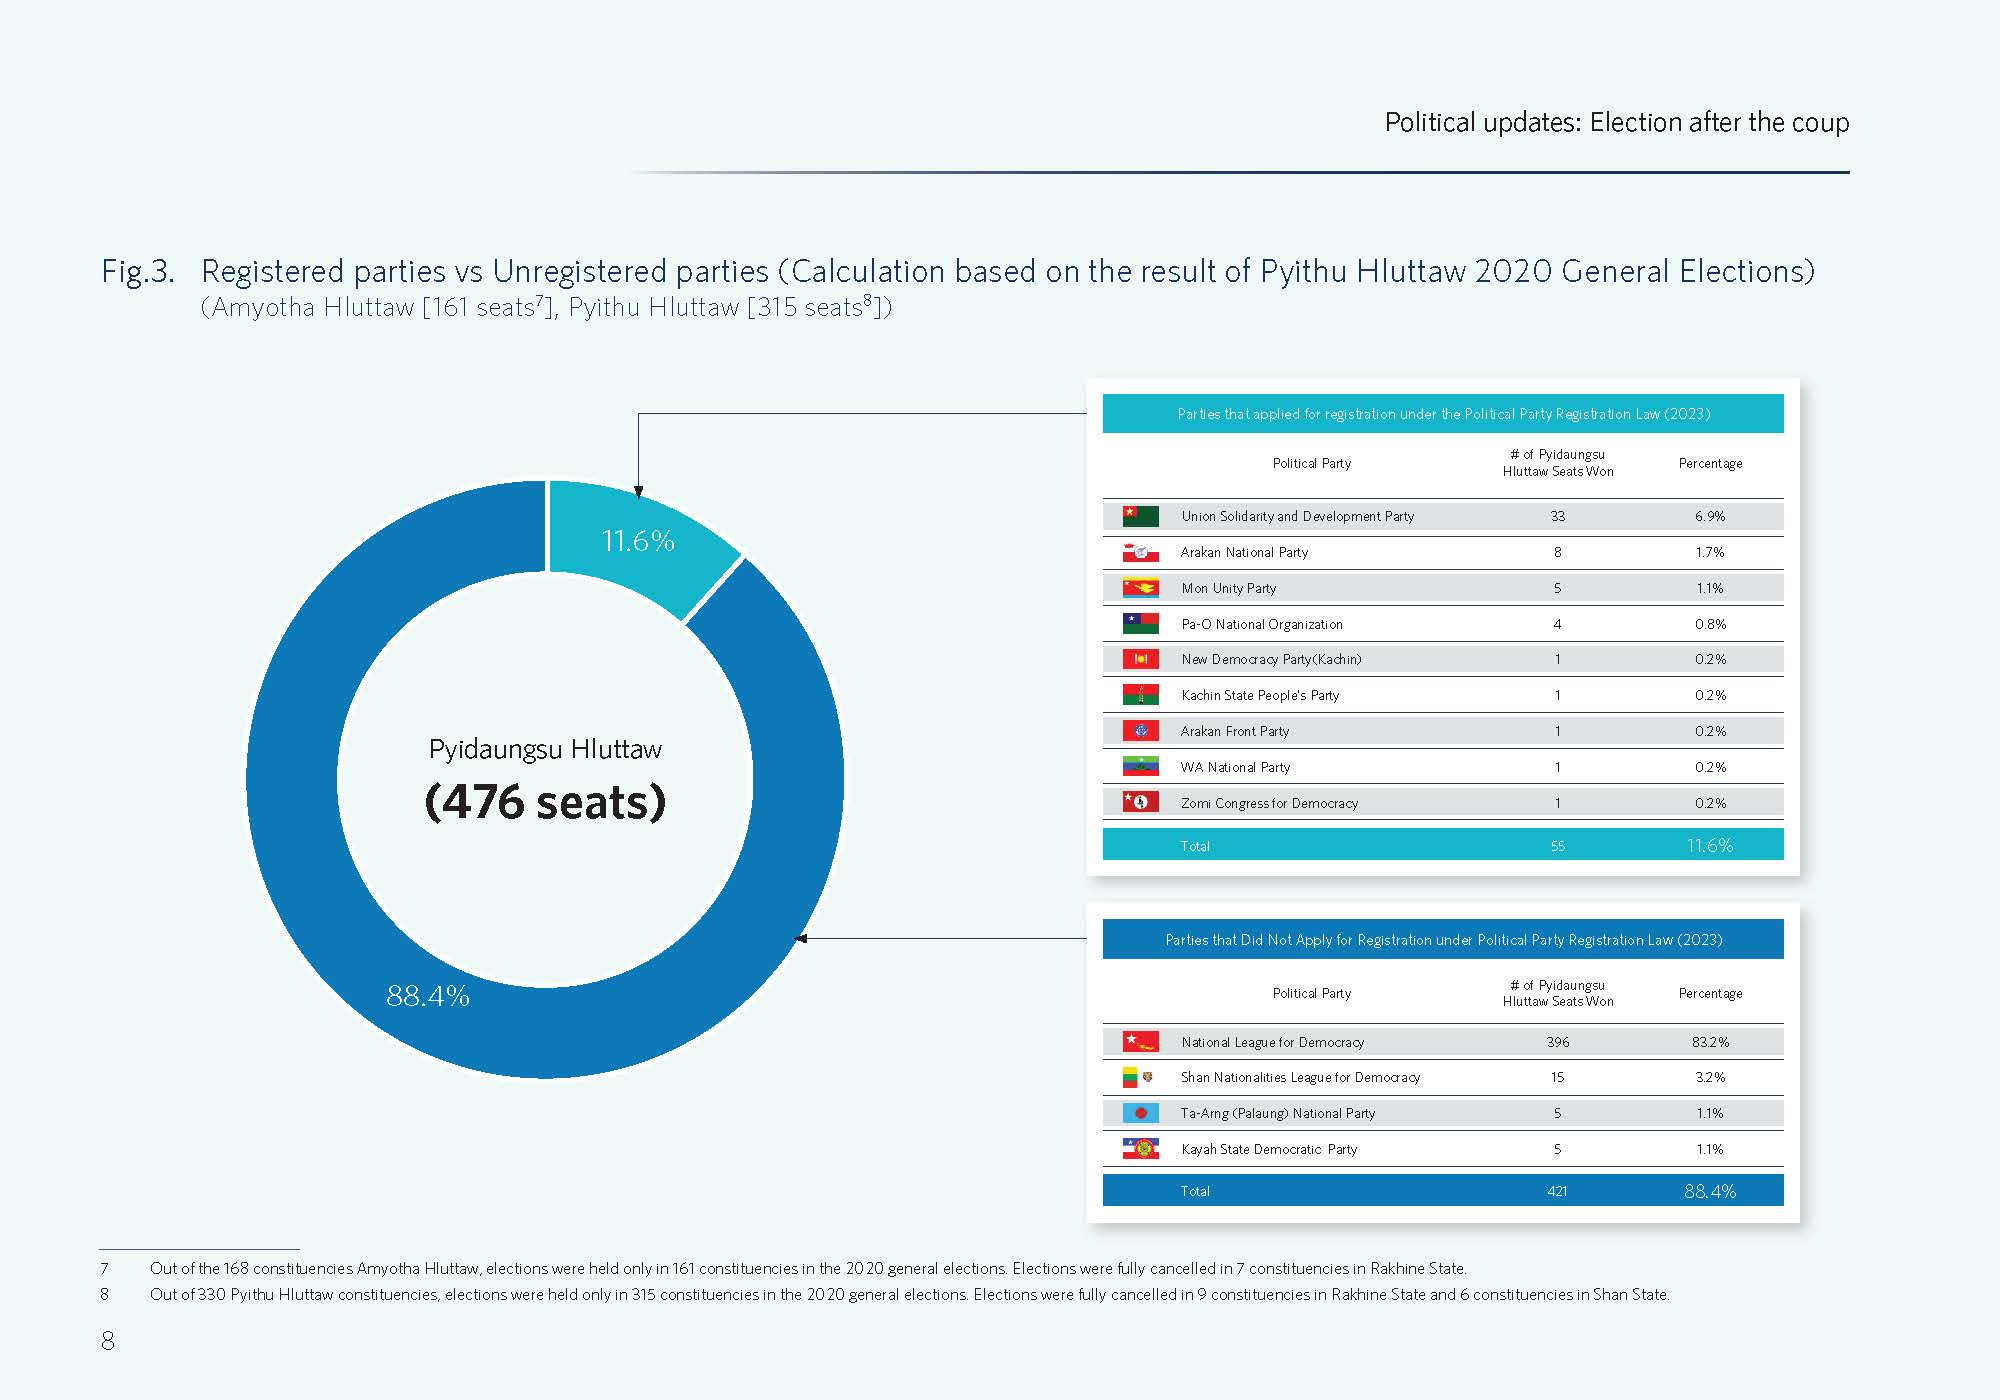Click the 'Pyidaungsu Hluttaw' label inside the donut
2000x1400 pixels.
tap(545, 749)
